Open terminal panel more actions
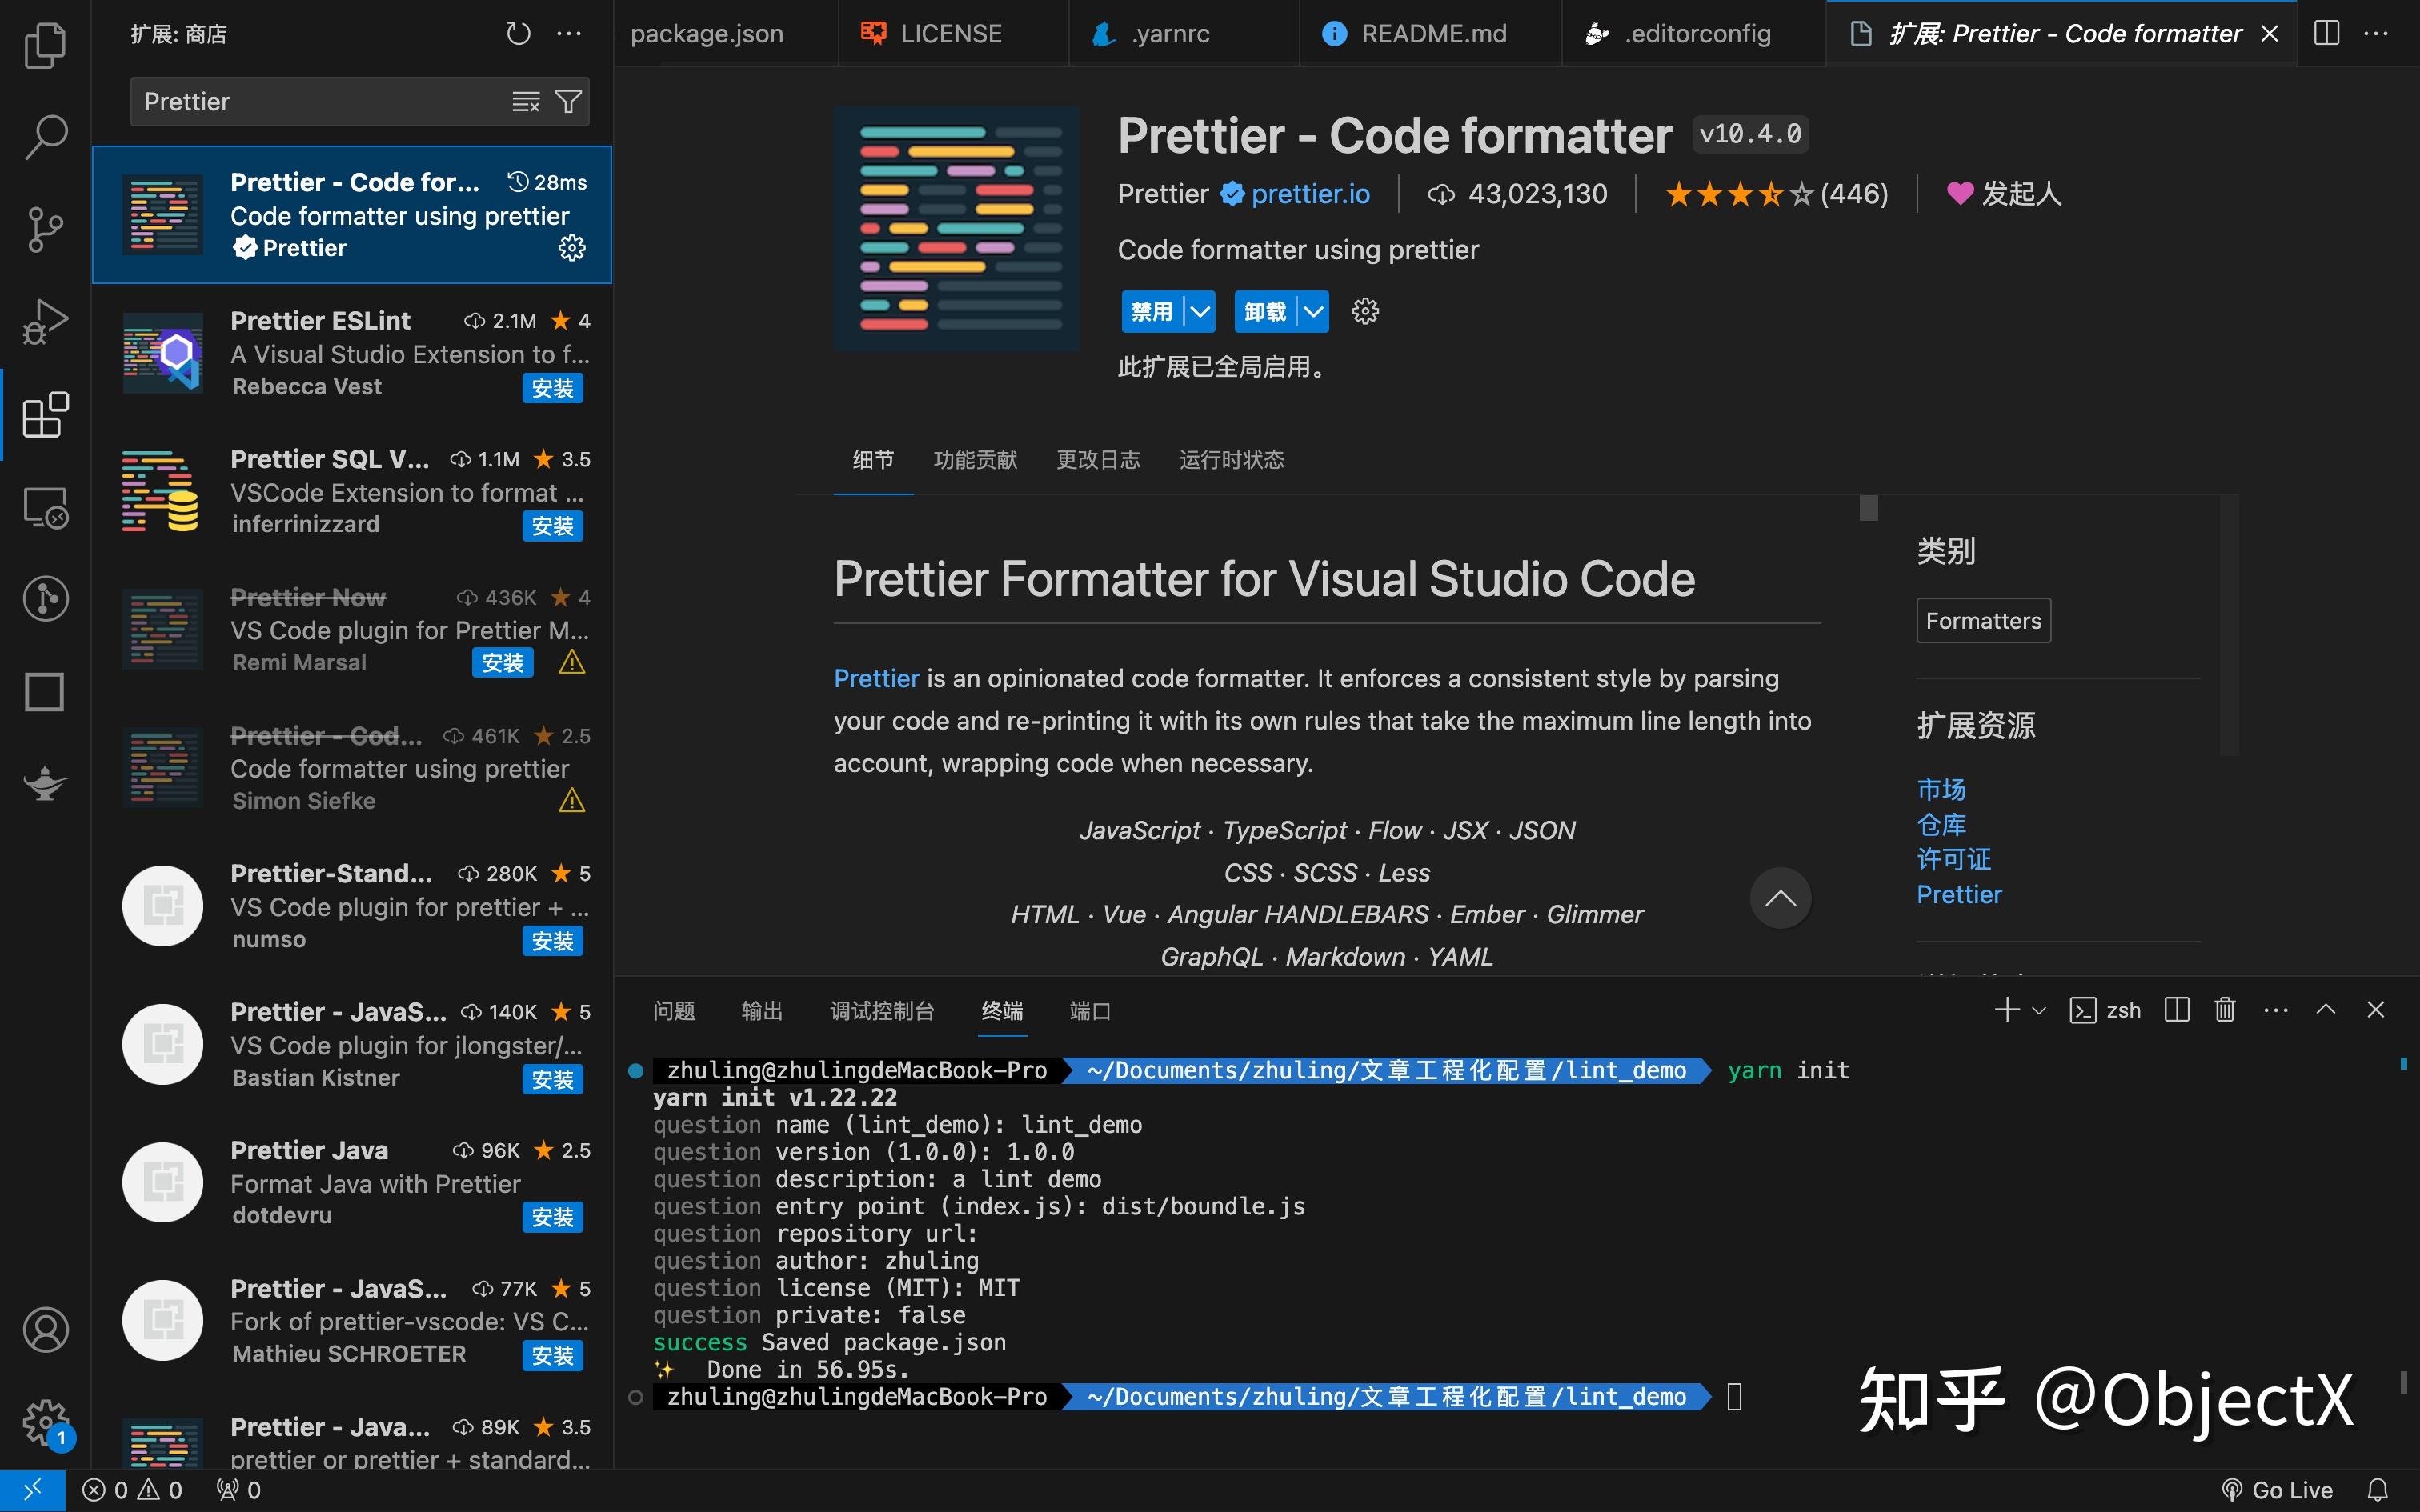The width and height of the screenshot is (2420, 1512). pyautogui.click(x=2276, y=1010)
